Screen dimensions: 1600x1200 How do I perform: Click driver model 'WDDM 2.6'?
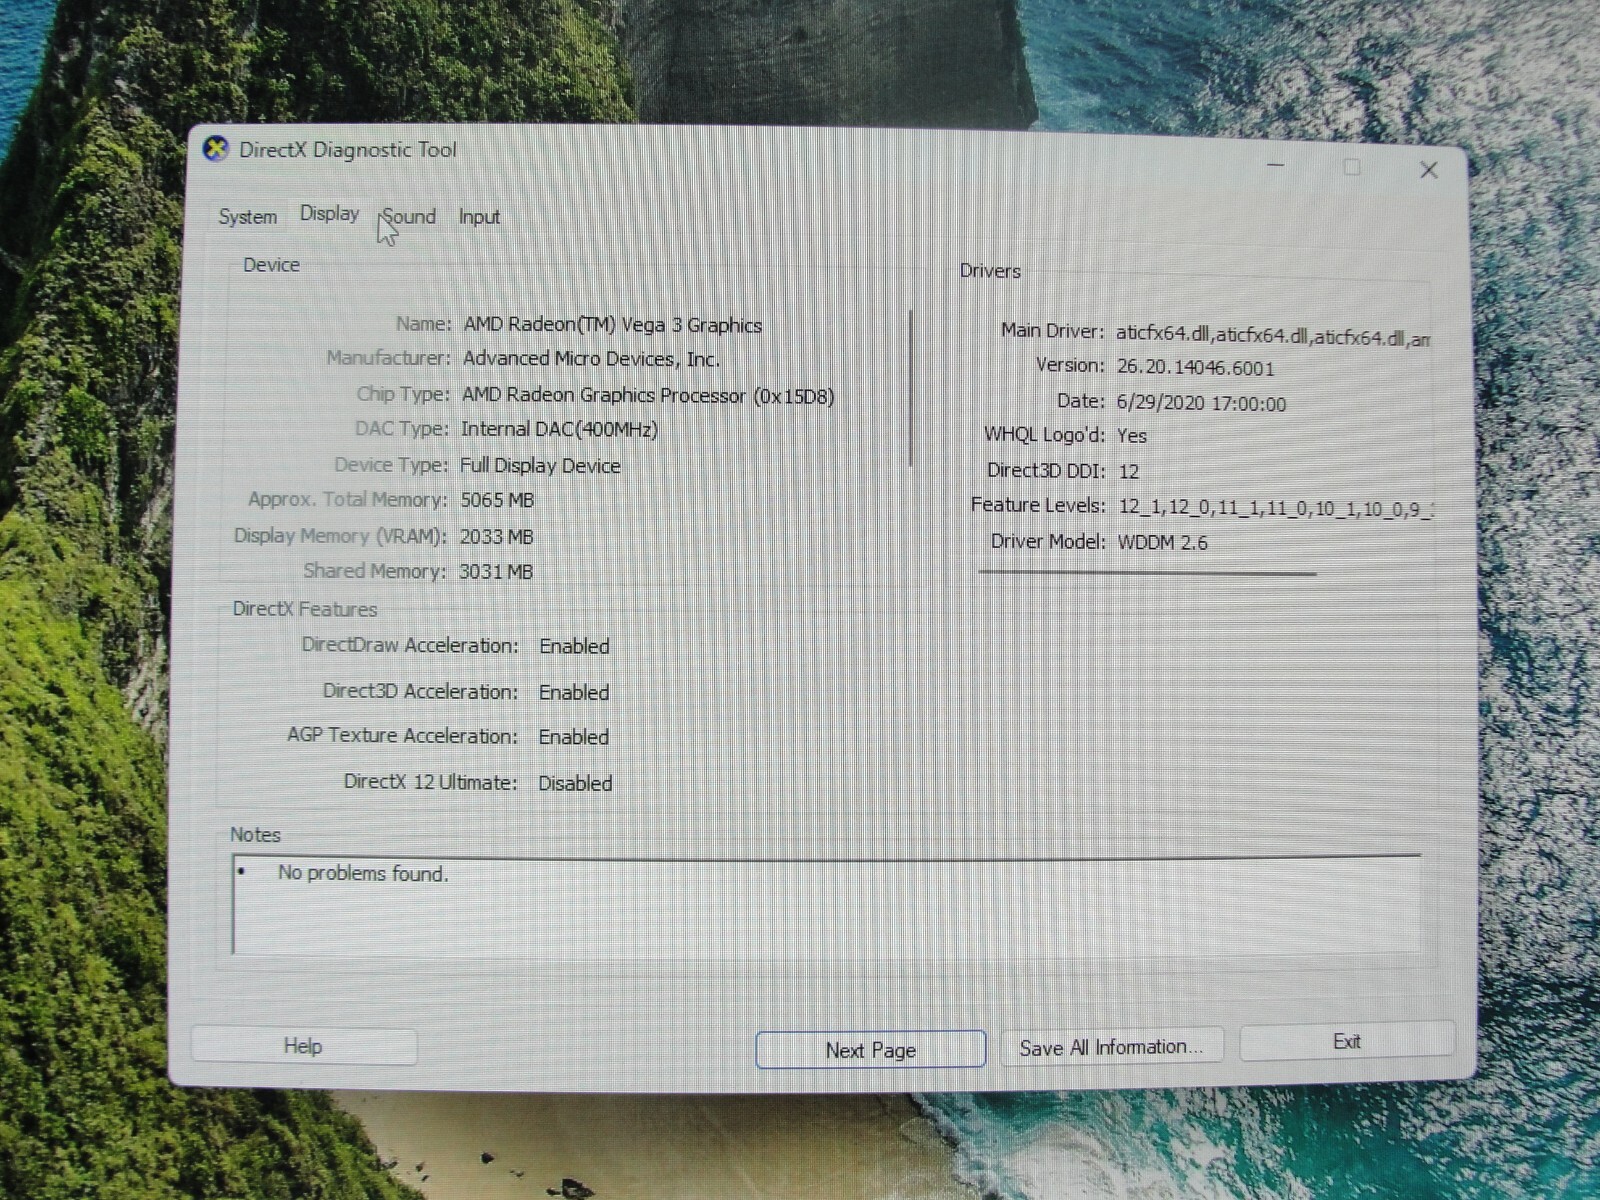(x=1163, y=543)
